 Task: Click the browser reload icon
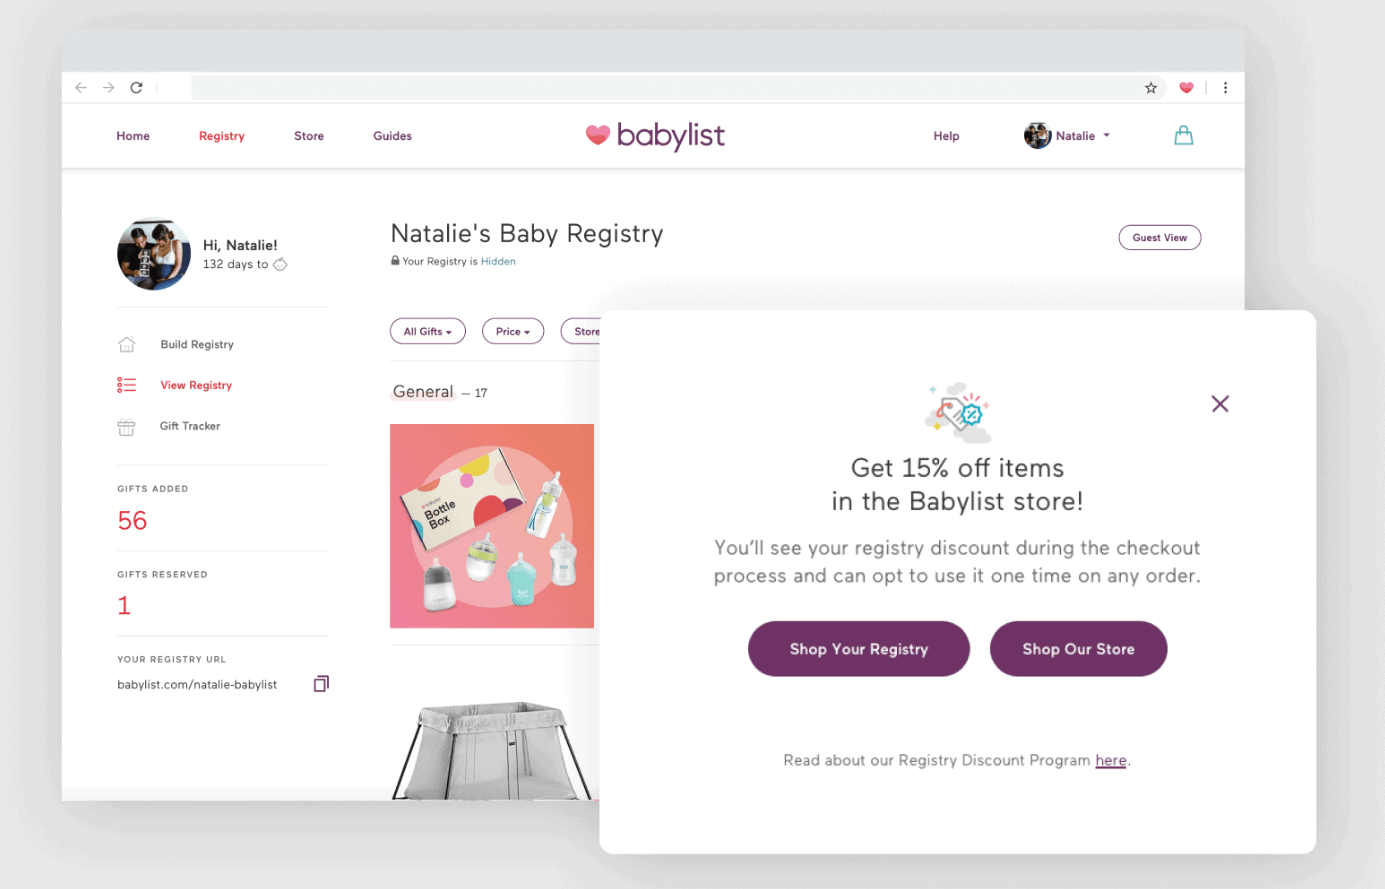[136, 88]
